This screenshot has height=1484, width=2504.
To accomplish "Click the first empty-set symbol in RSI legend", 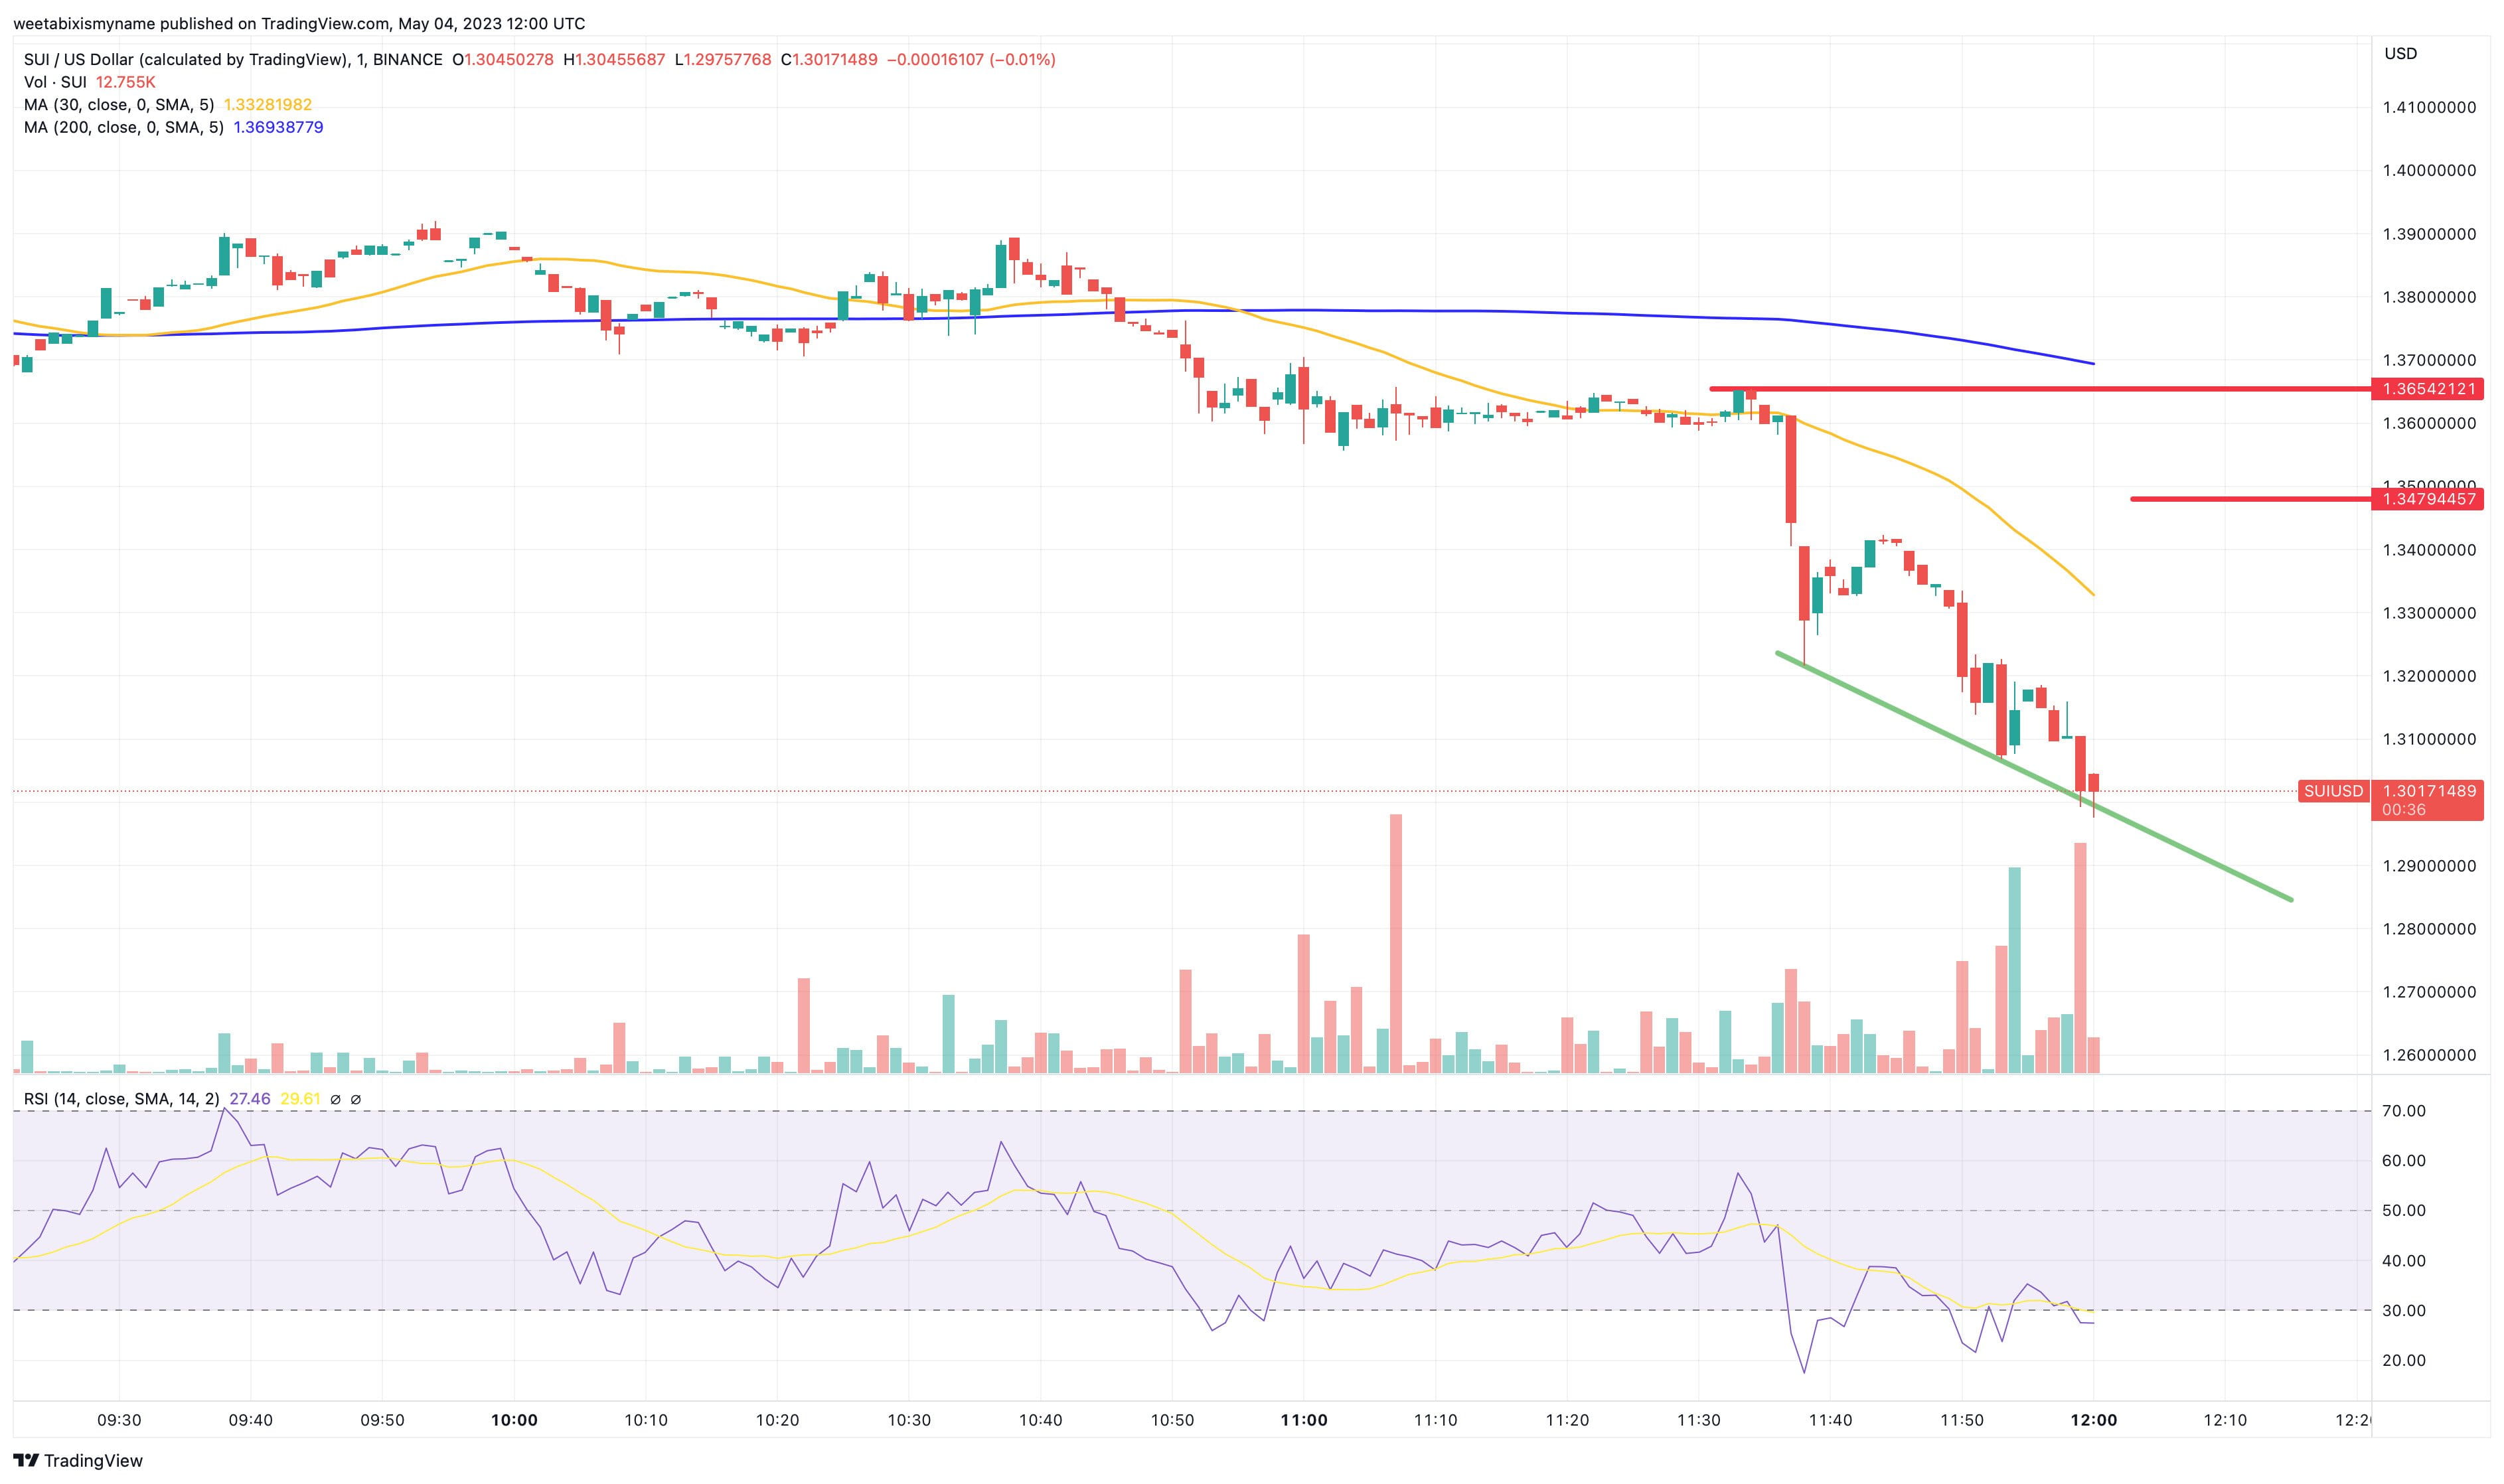I will [335, 1099].
